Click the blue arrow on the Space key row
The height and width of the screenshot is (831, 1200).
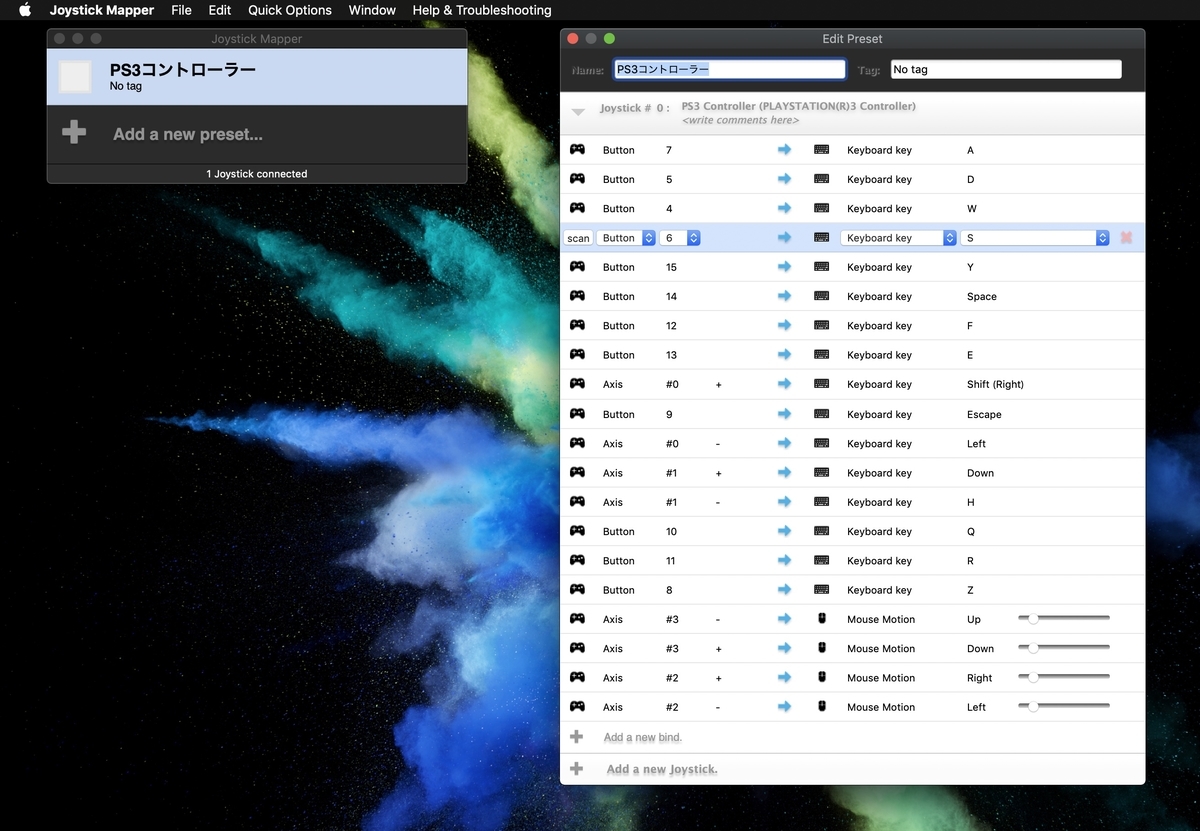coord(784,296)
